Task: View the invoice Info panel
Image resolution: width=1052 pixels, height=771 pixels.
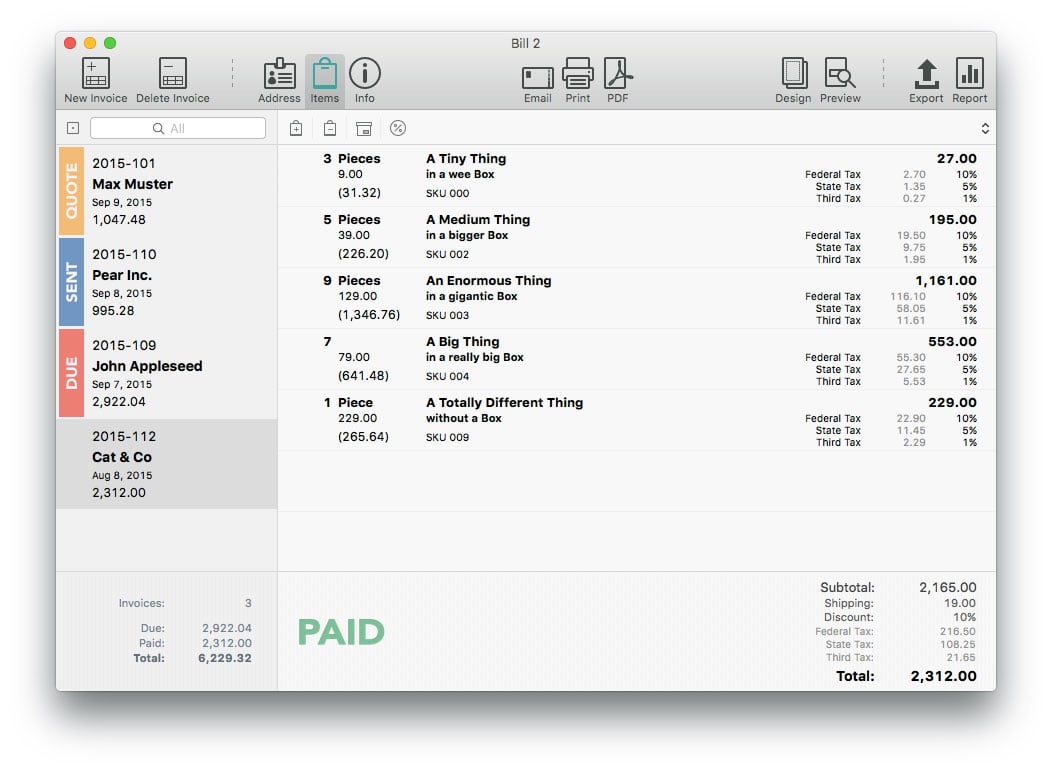Action: coord(366,75)
